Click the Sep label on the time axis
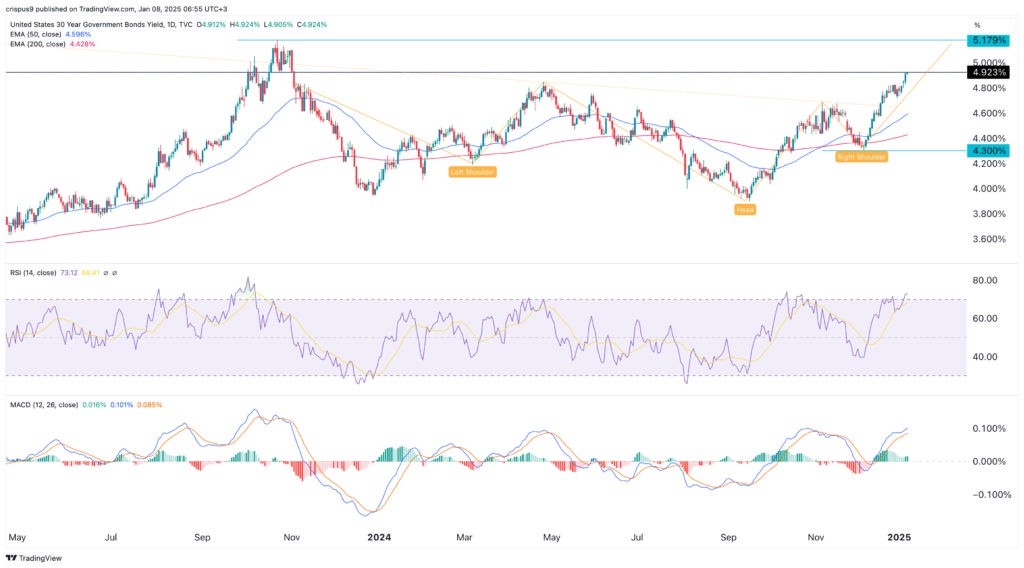 (x=203, y=536)
